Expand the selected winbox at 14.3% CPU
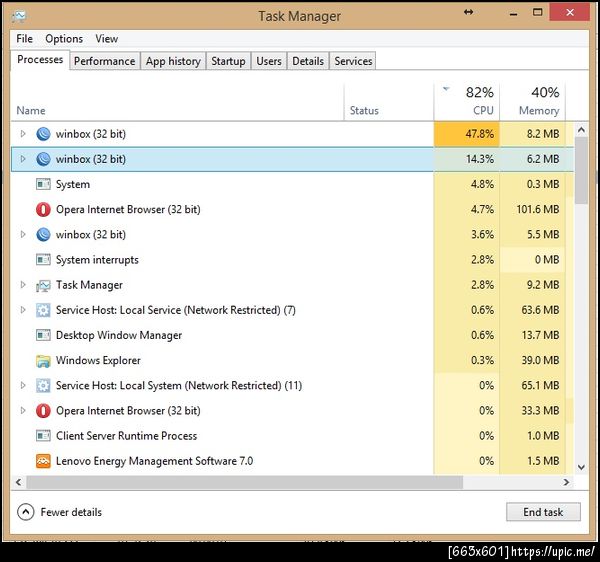 [23, 159]
